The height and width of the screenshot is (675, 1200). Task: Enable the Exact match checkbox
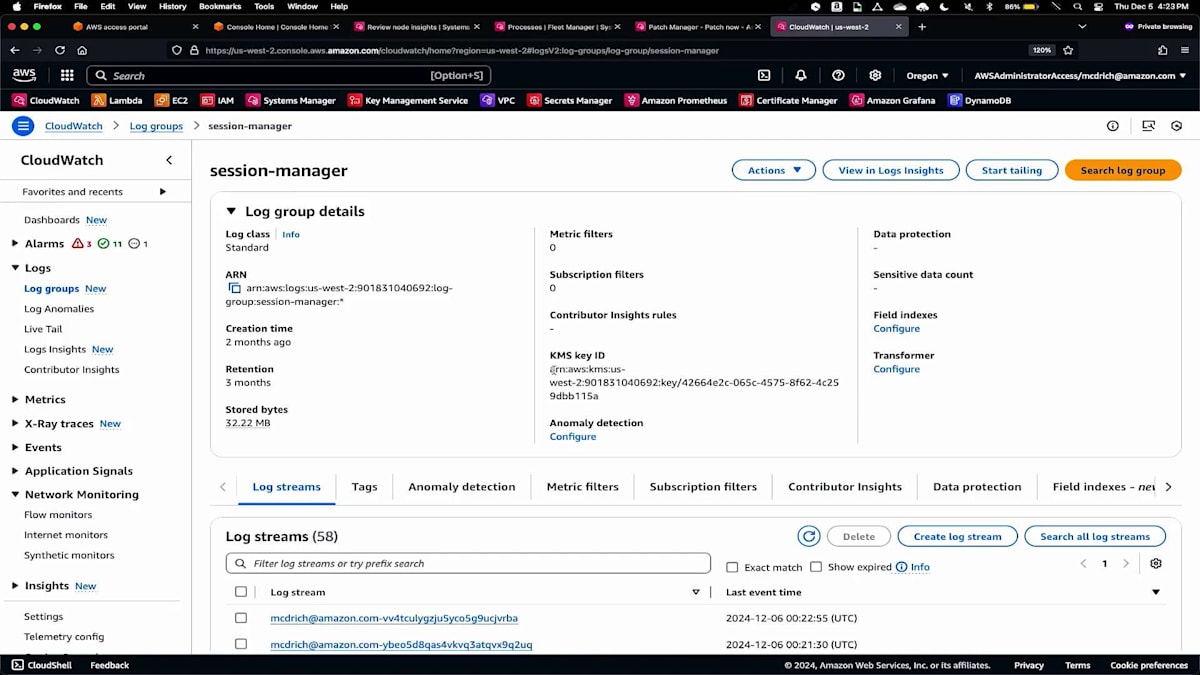pyautogui.click(x=732, y=567)
